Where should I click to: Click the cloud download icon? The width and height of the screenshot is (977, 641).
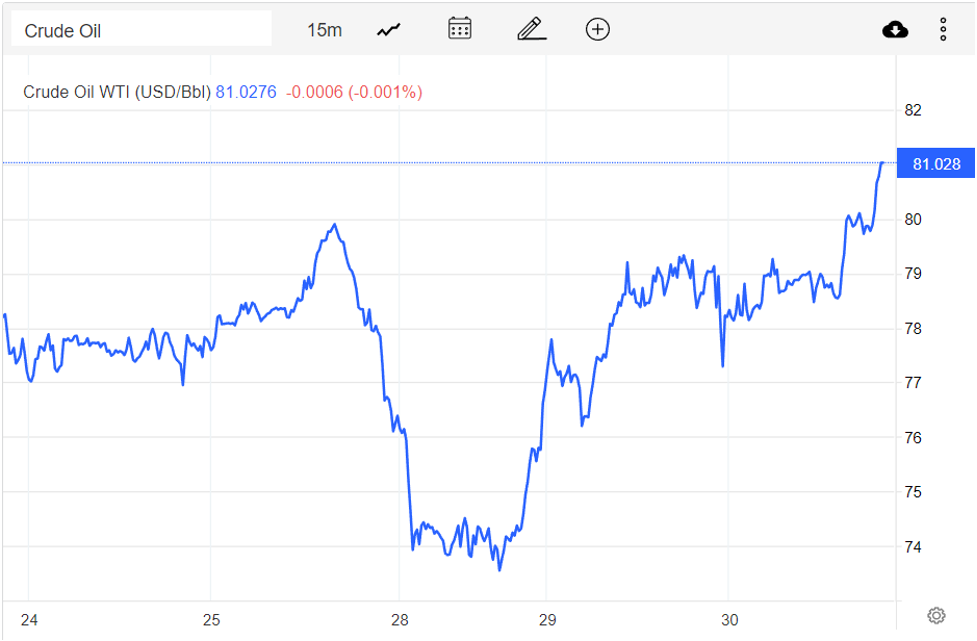(895, 30)
